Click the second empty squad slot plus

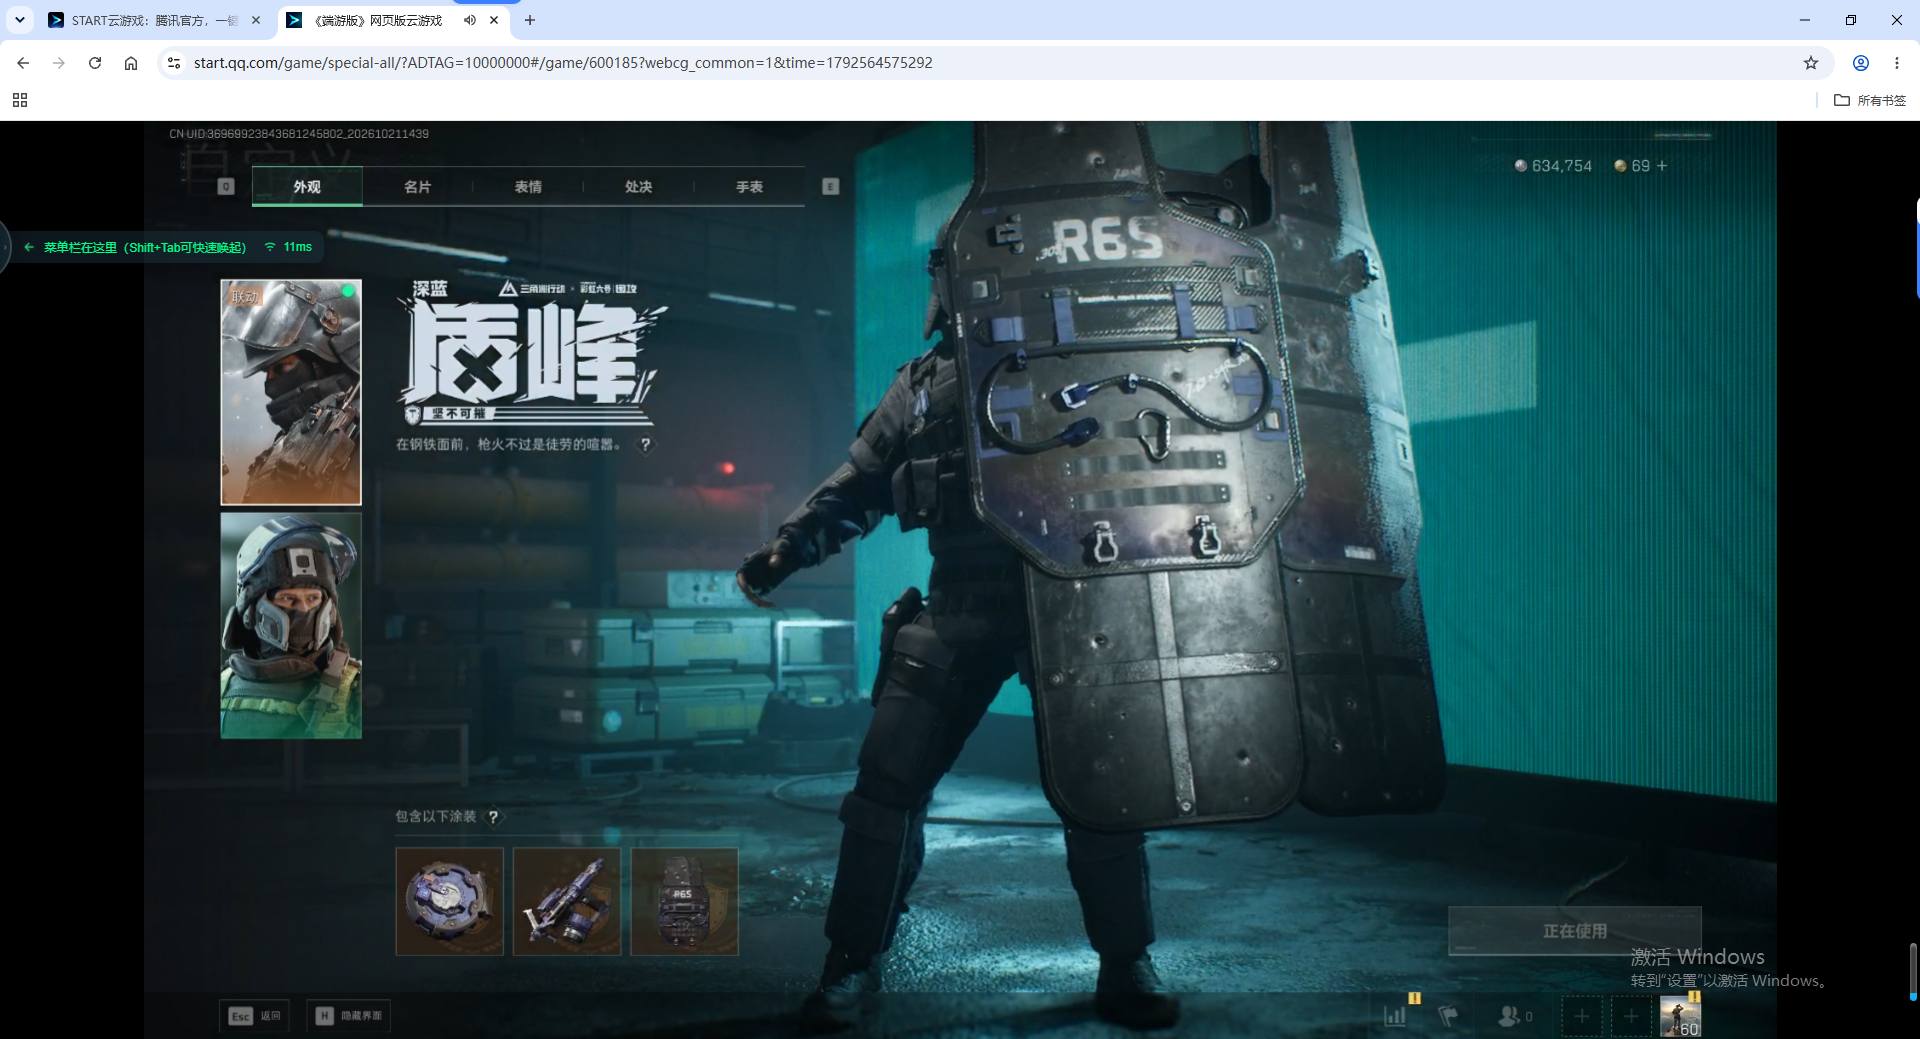point(1630,1017)
